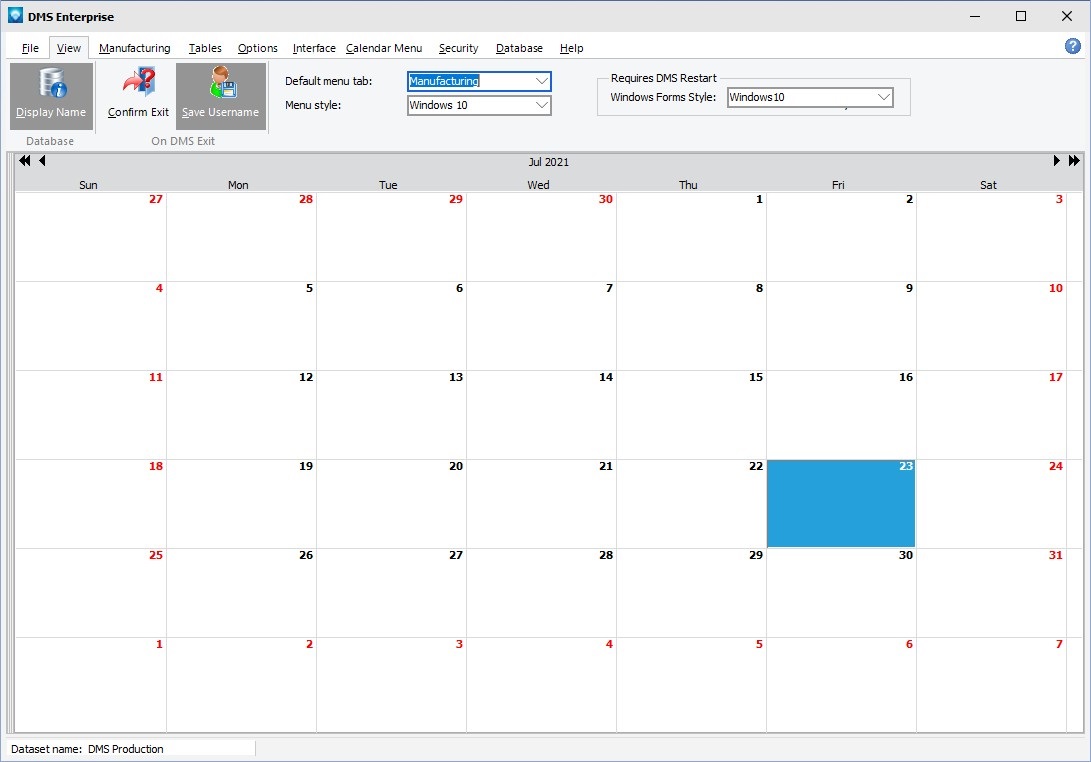Open the Manufacturing menu tab
This screenshot has height=762, width=1091.
[135, 48]
